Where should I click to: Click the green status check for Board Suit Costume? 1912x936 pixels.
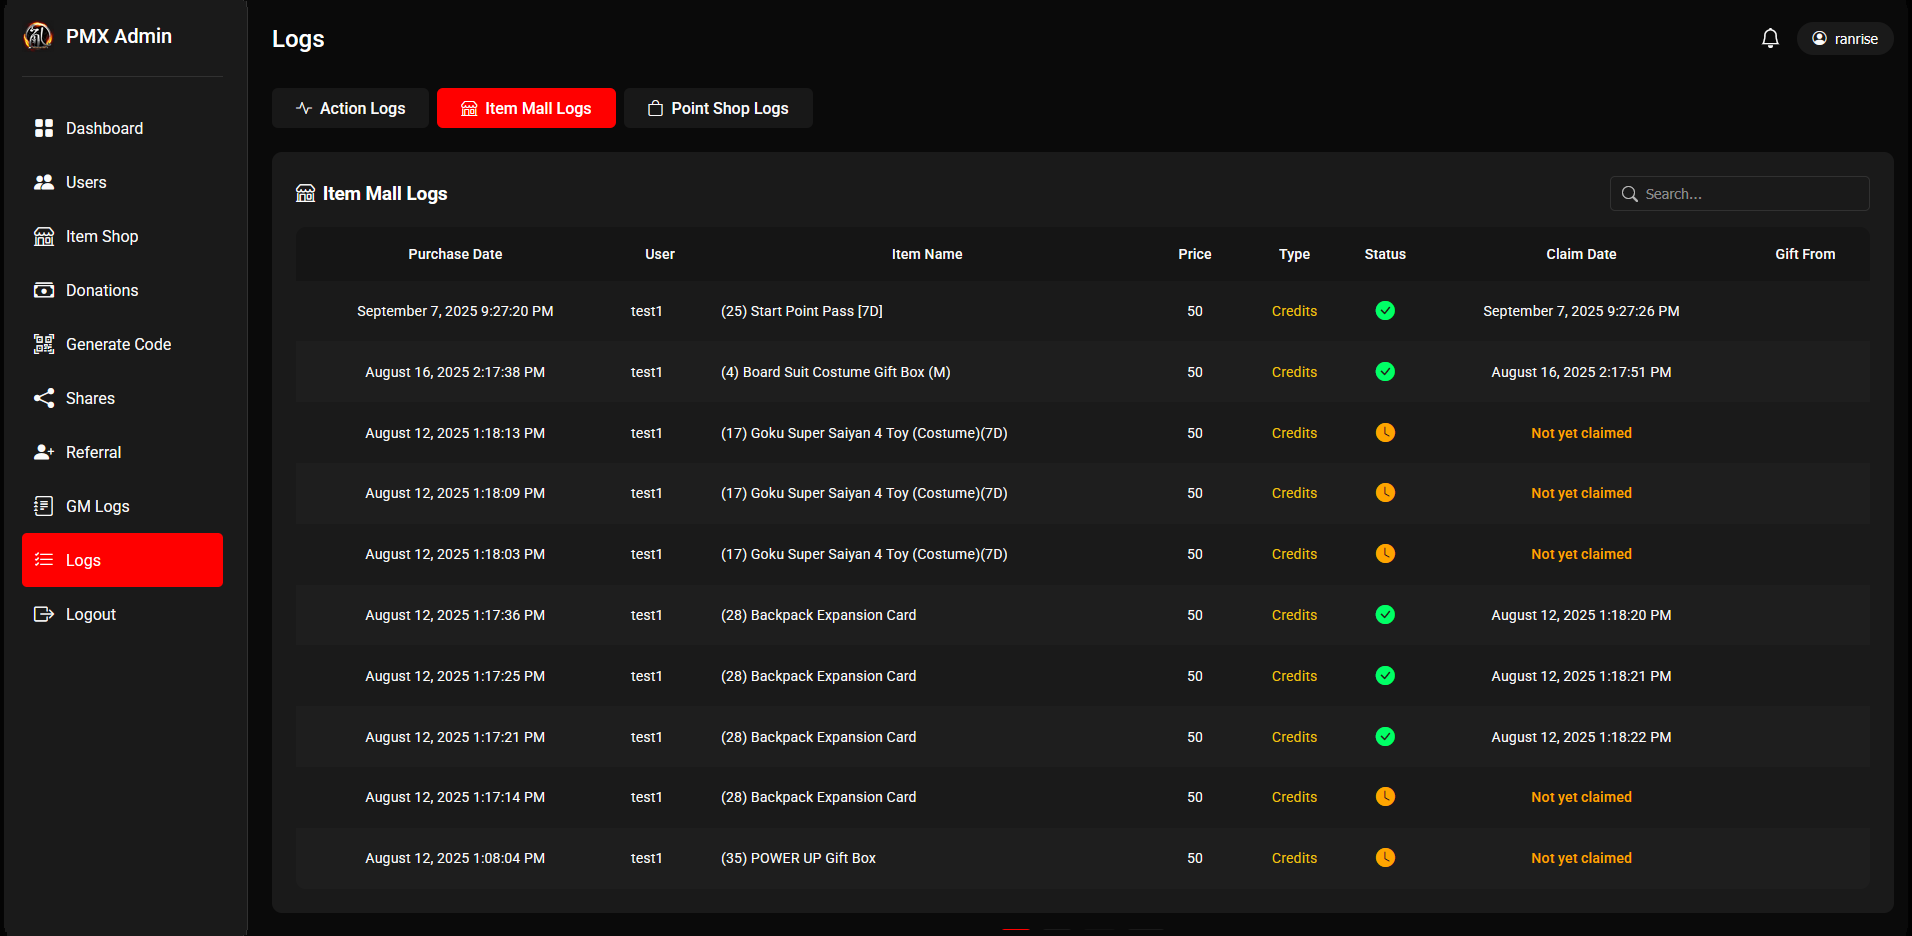[1385, 372]
